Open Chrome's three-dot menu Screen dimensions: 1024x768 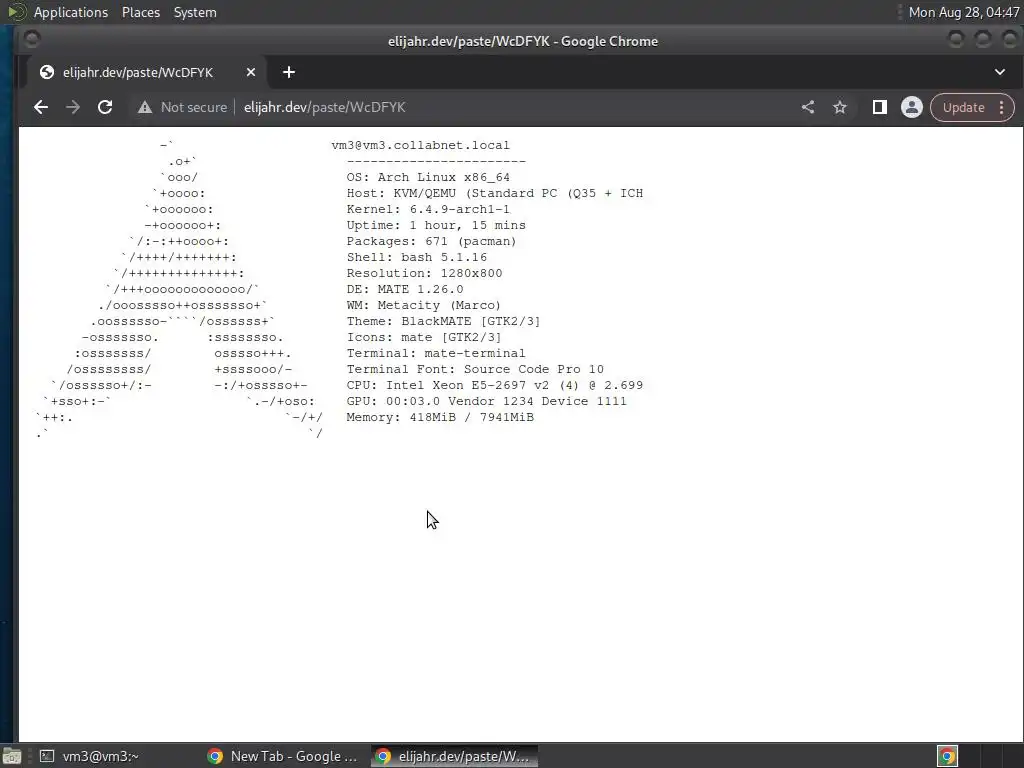1002,107
